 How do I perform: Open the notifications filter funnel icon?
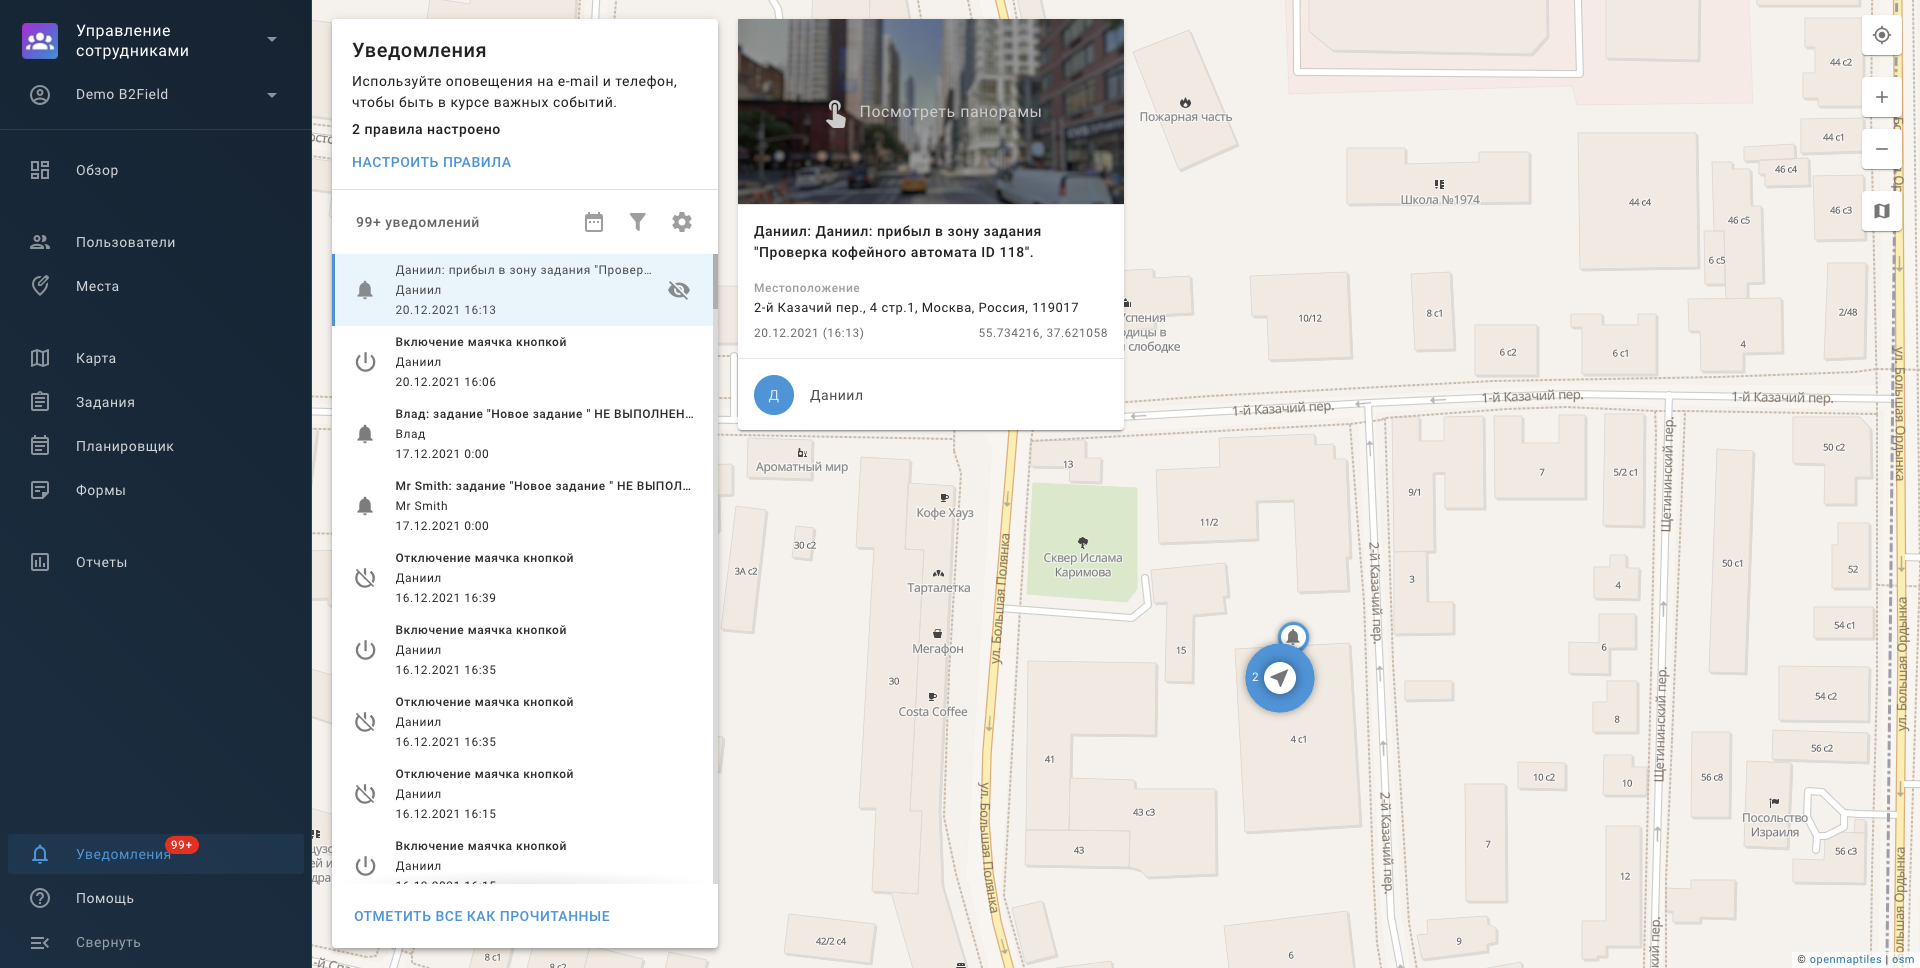(x=638, y=222)
